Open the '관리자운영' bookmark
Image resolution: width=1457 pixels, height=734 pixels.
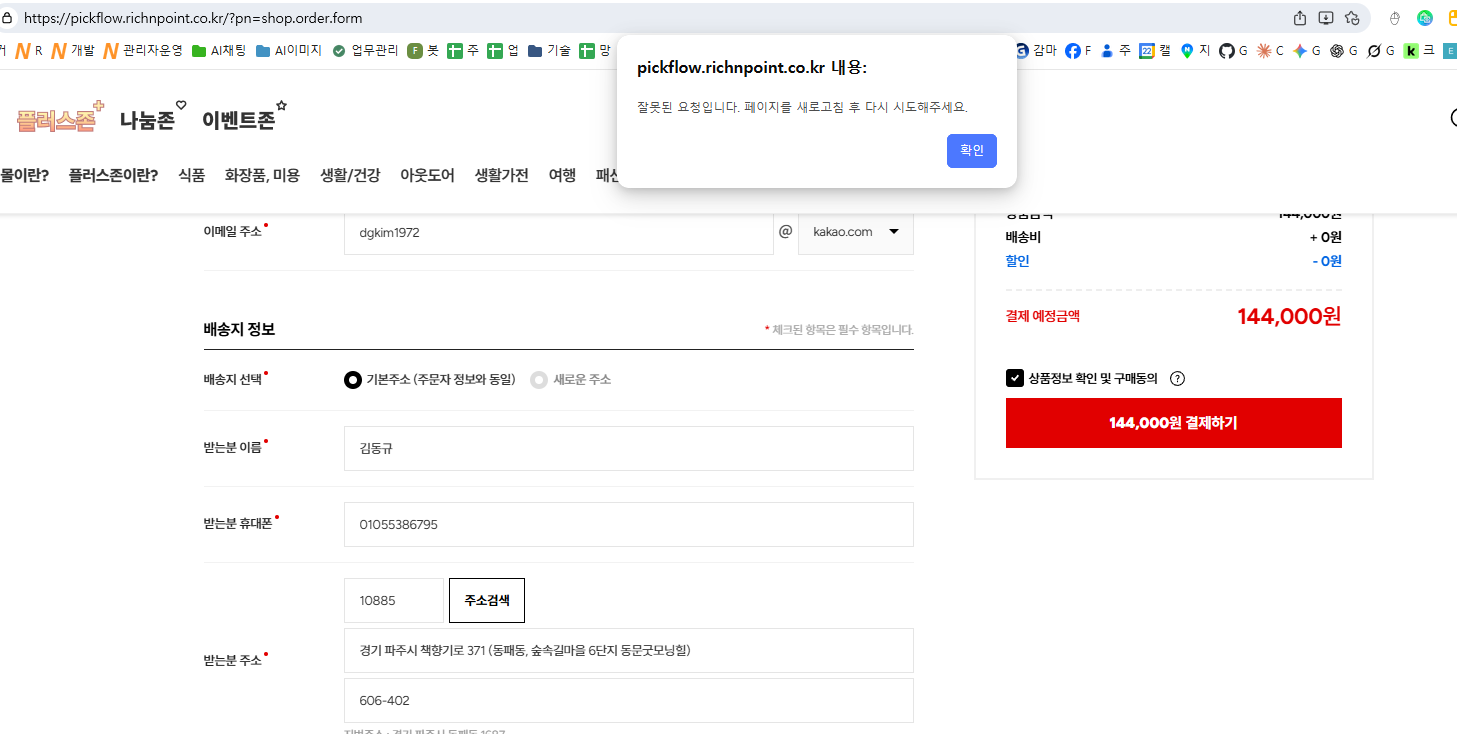pos(143,50)
